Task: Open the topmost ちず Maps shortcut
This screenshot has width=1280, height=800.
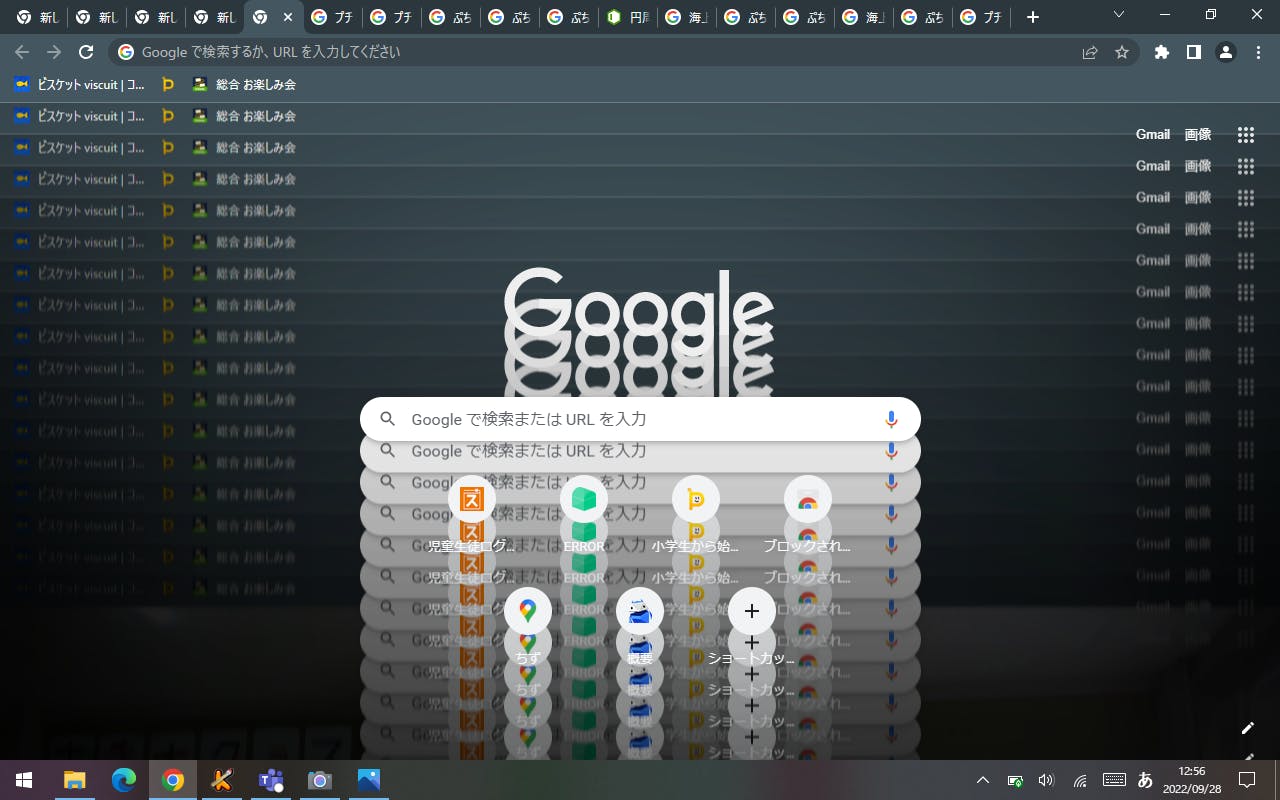Action: 528,610
